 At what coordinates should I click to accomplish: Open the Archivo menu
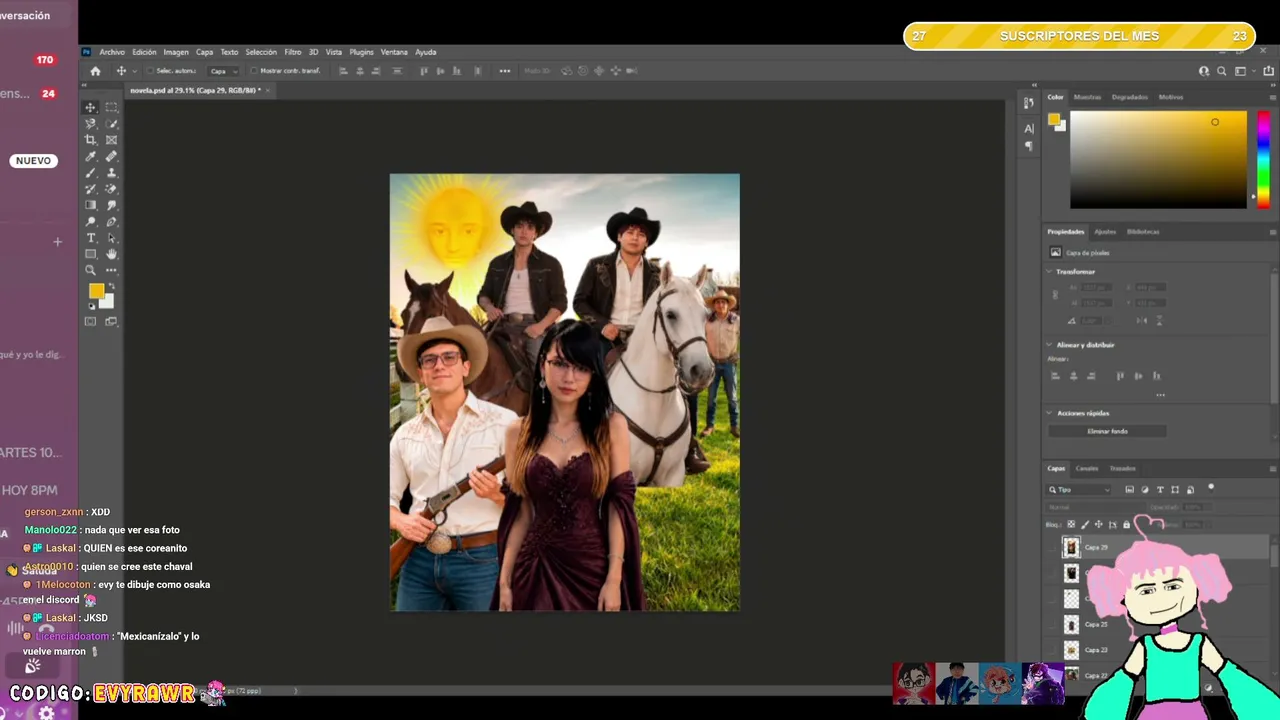pos(112,52)
